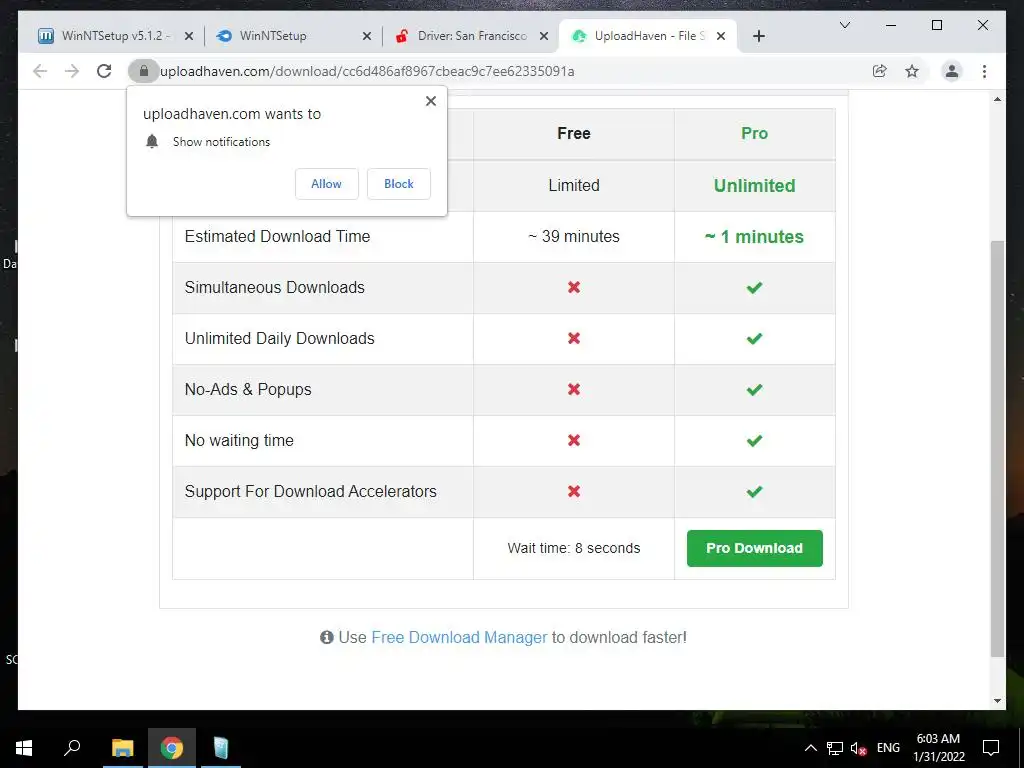Click green check for Unlimited Daily Downloads

tap(754, 338)
